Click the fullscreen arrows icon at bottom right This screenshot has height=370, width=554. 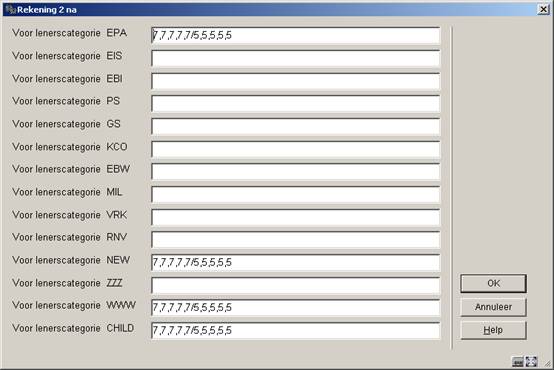pyautogui.click(x=531, y=362)
